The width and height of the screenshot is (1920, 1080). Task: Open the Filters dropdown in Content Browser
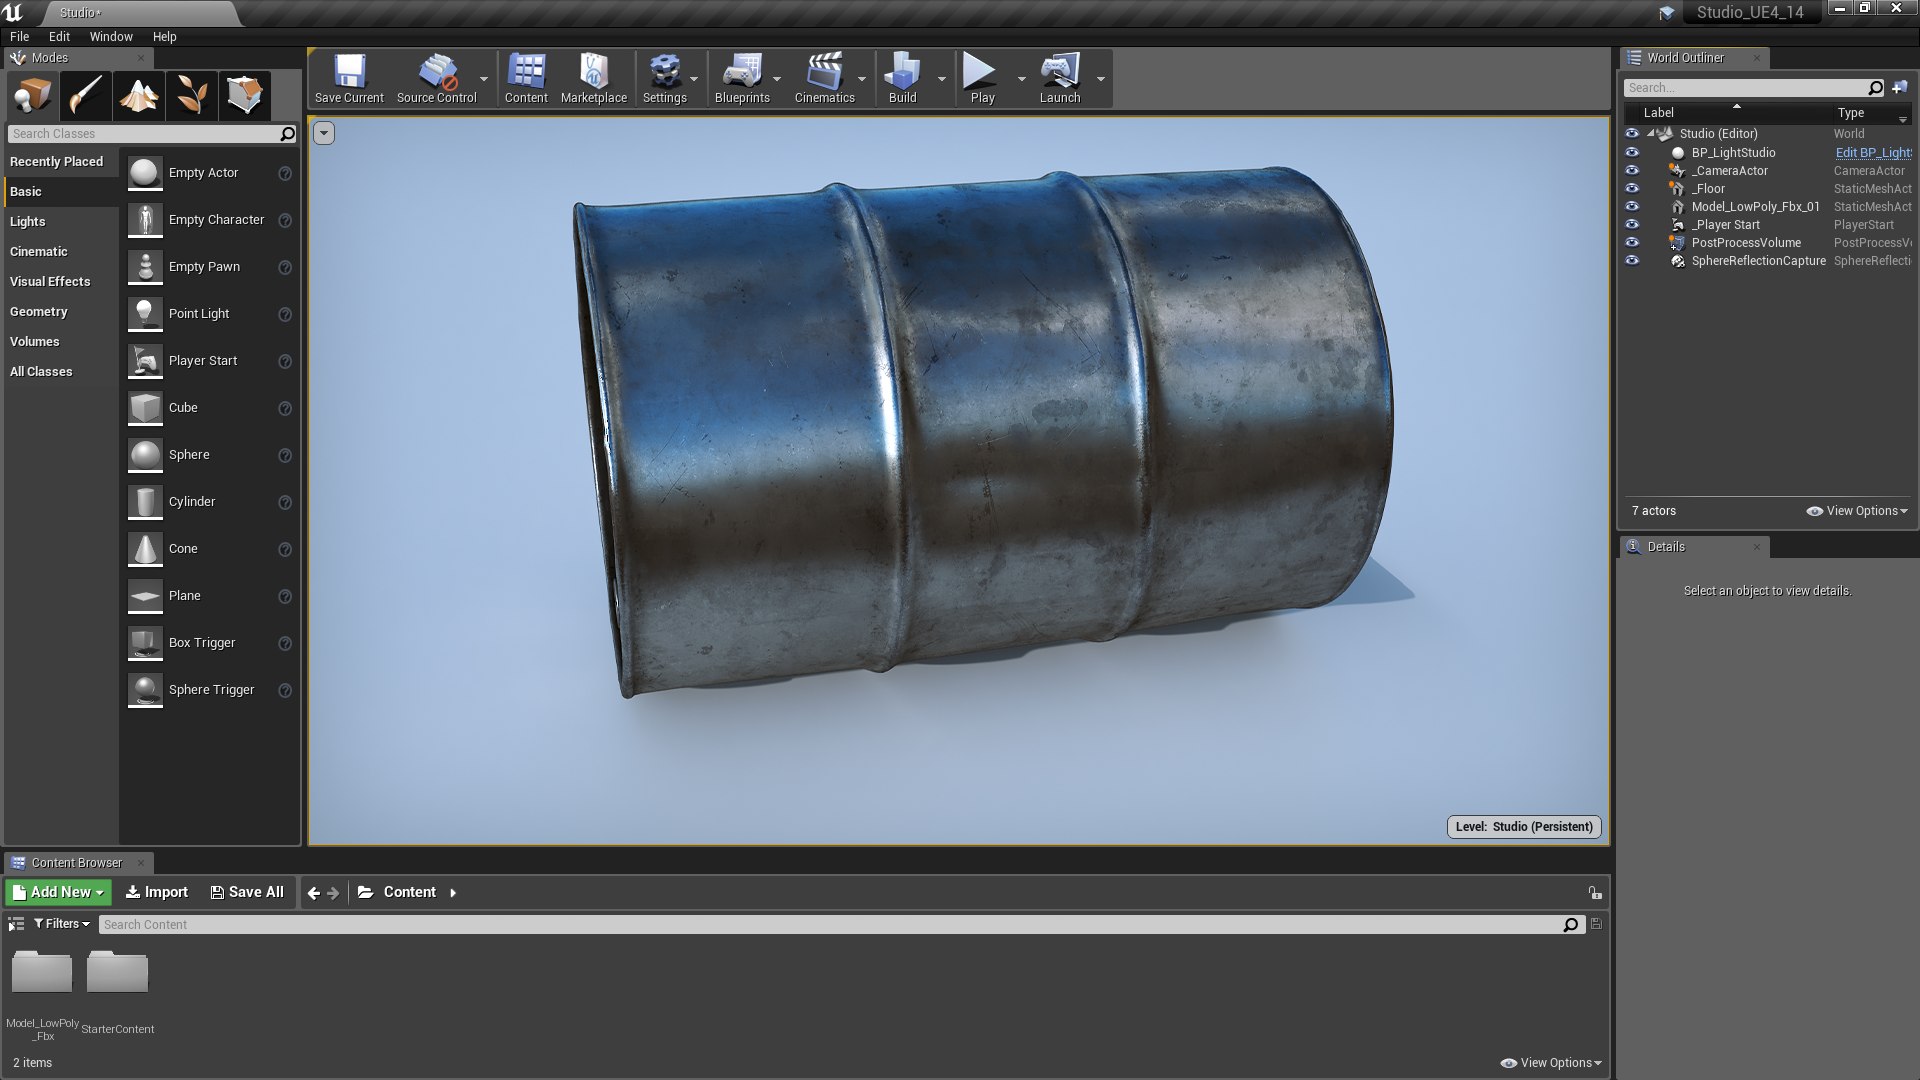(62, 923)
